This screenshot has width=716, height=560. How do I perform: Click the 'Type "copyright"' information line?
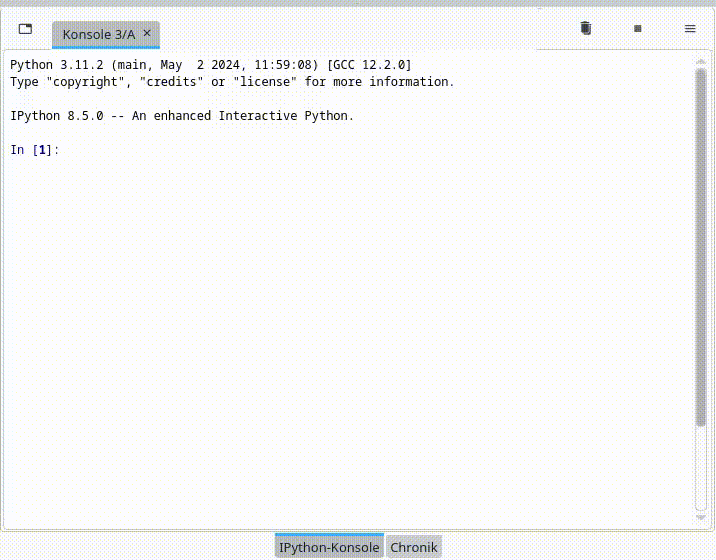tap(232, 82)
